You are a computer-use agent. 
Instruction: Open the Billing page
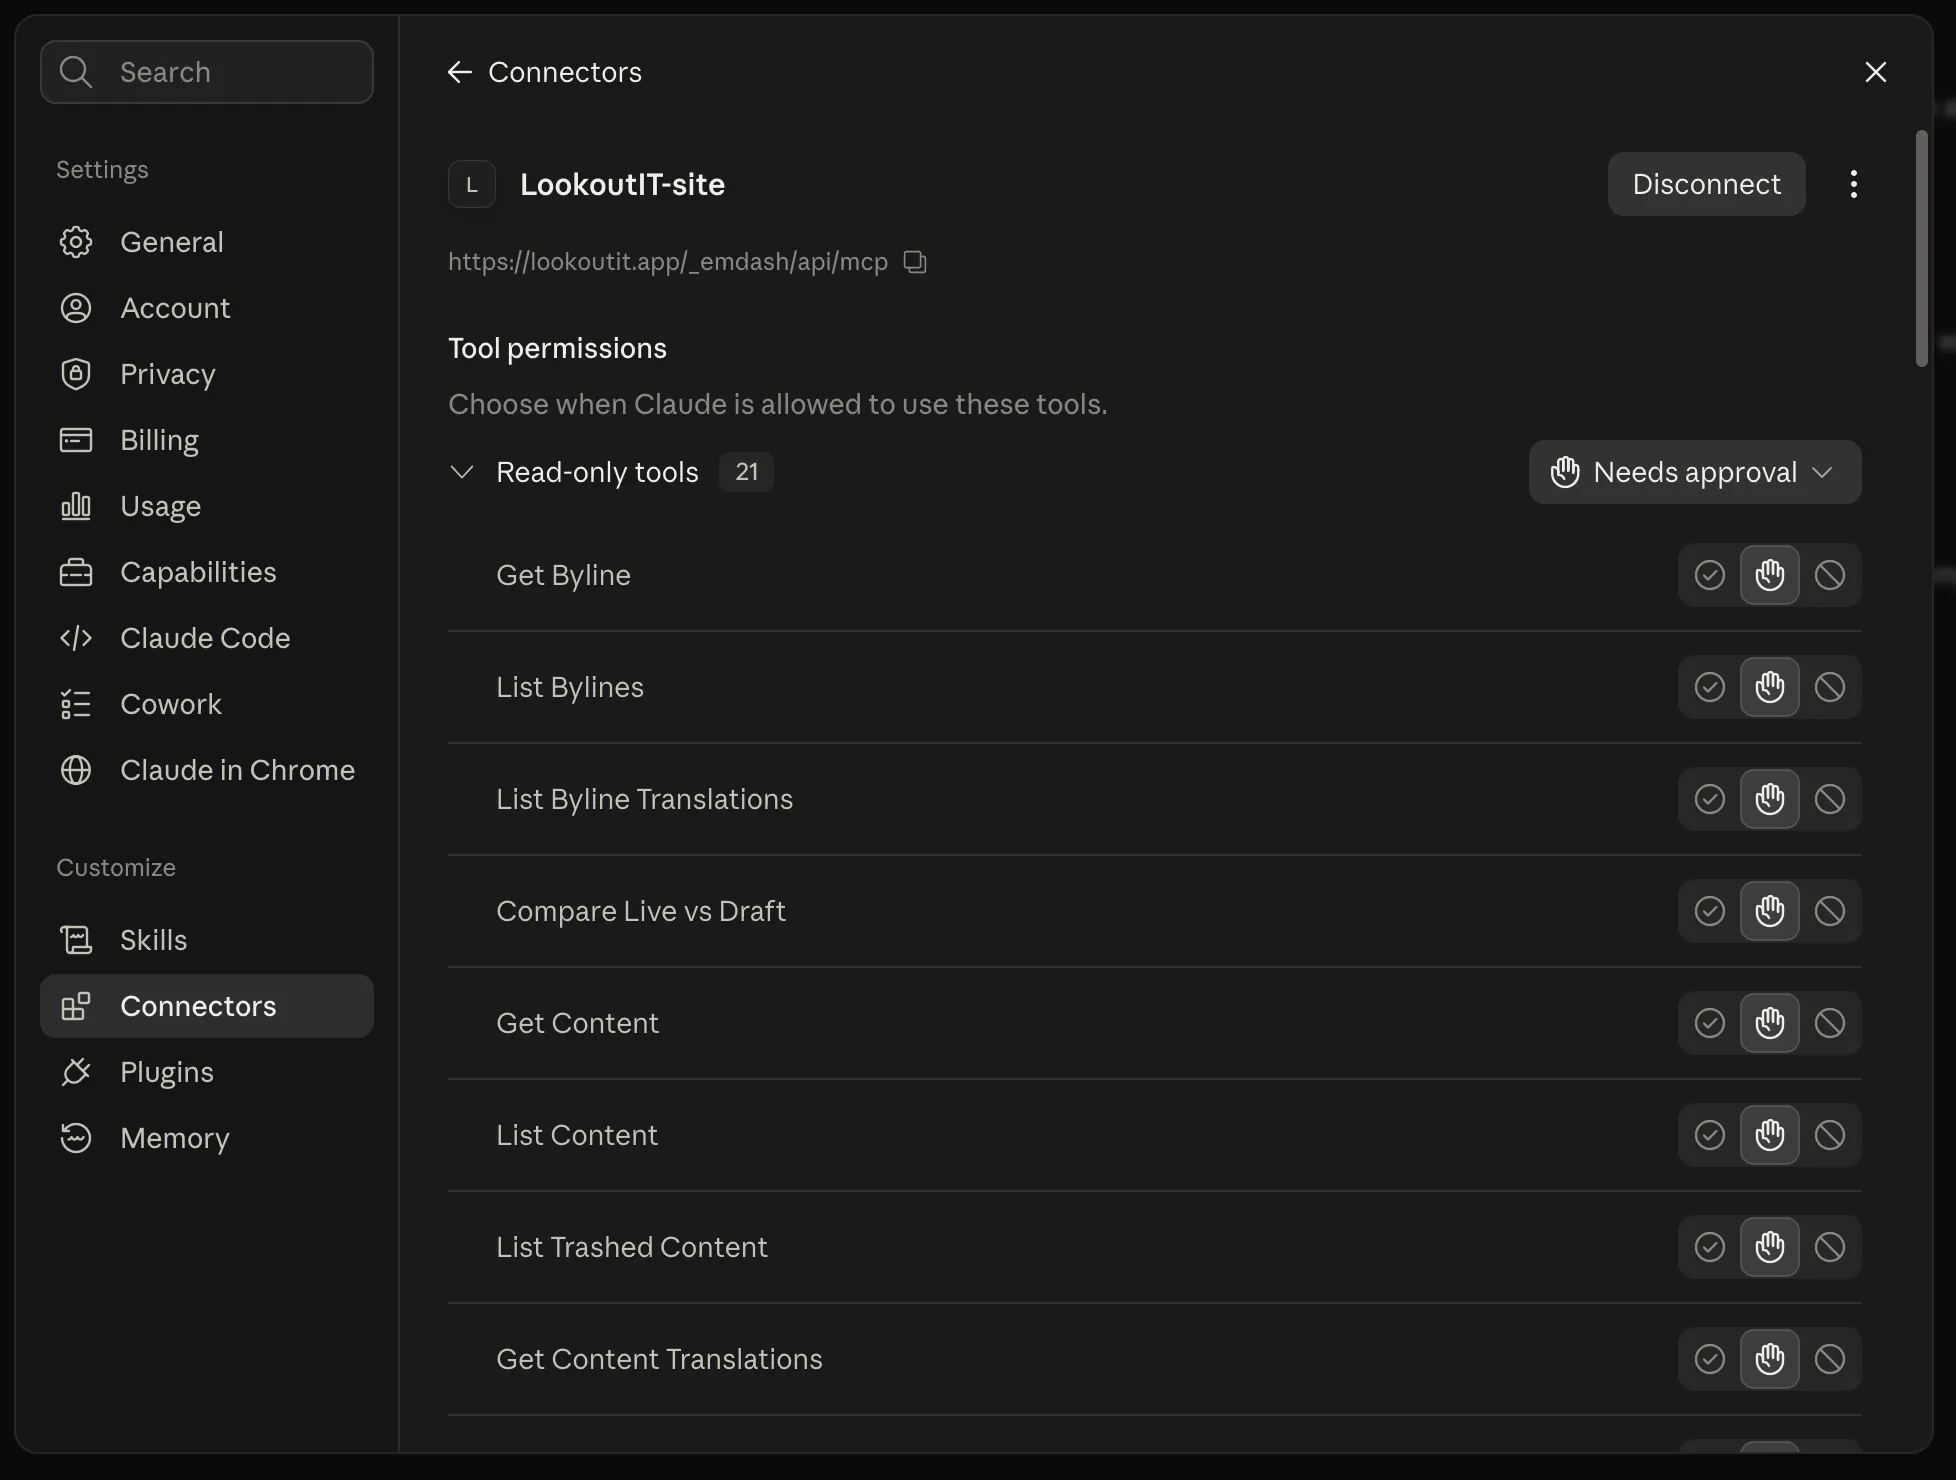click(207, 440)
